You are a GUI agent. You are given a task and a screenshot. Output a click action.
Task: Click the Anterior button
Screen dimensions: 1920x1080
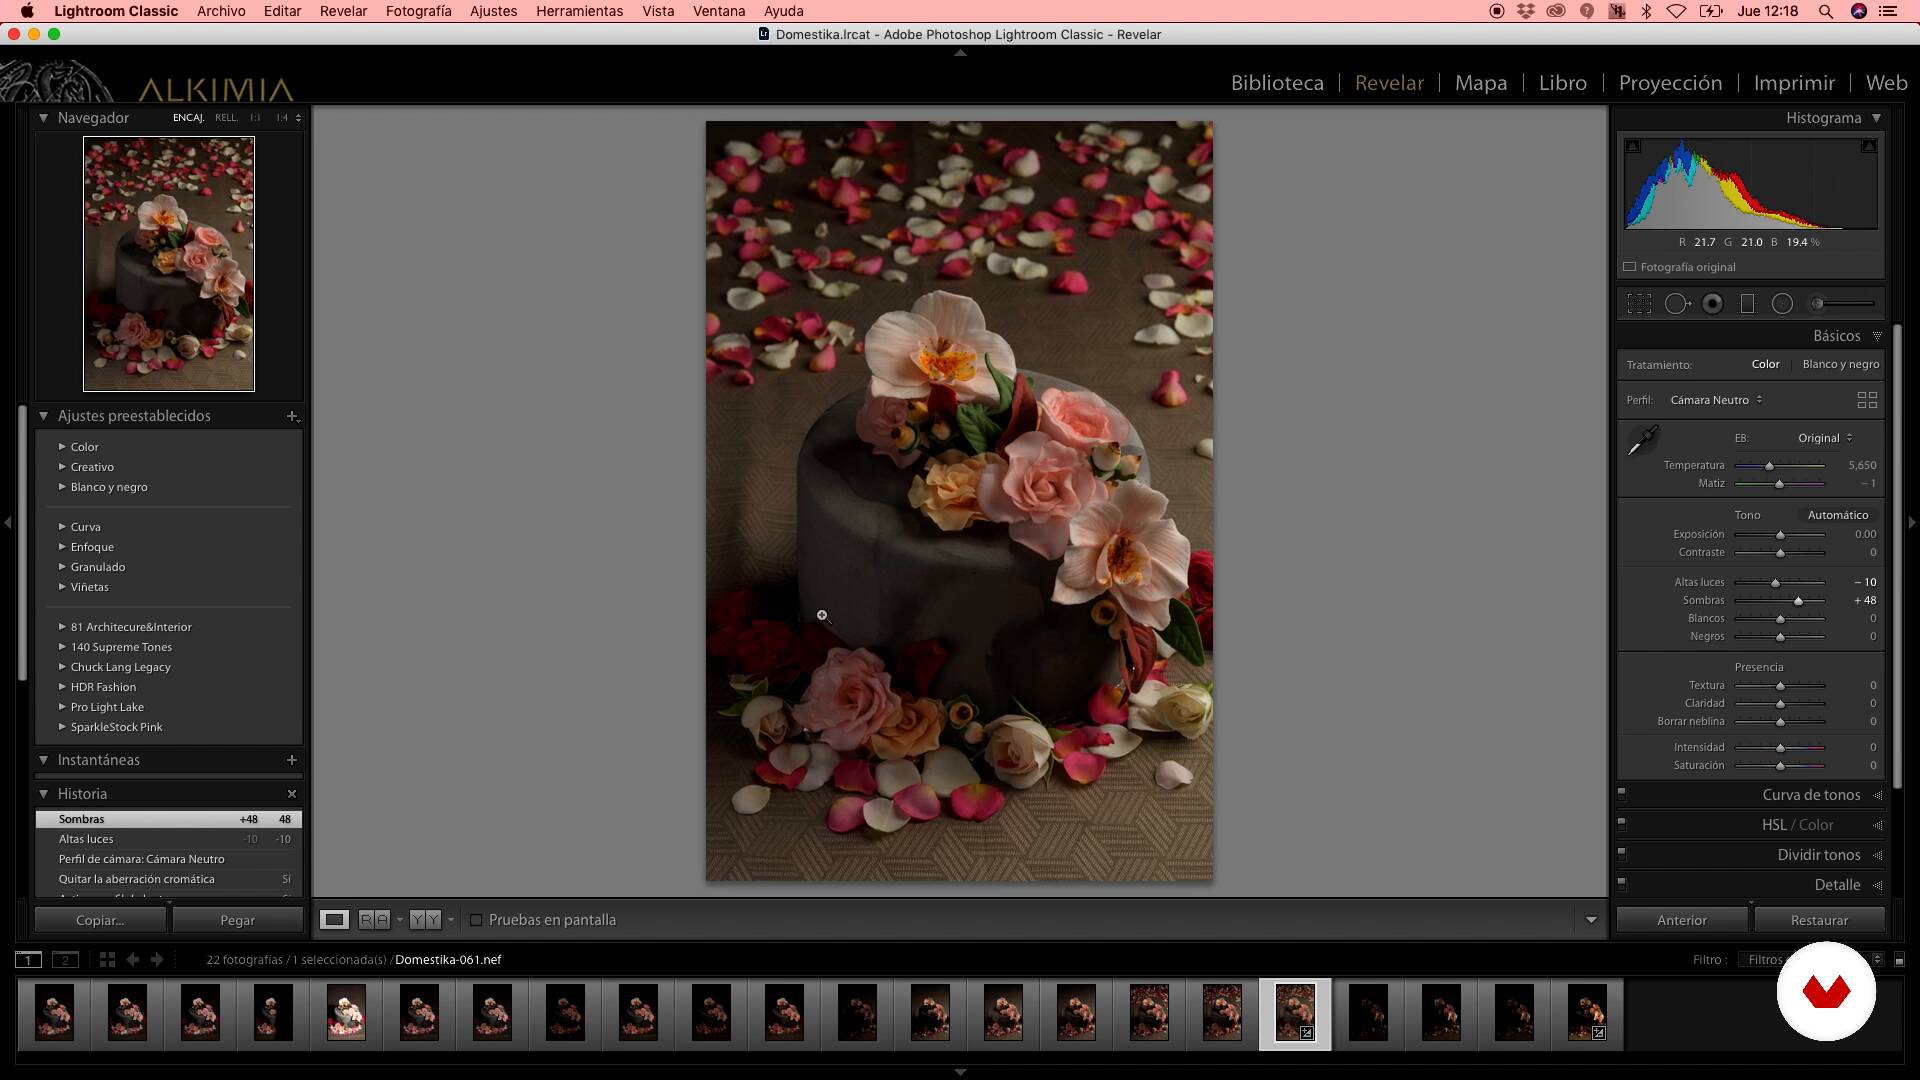coord(1682,920)
